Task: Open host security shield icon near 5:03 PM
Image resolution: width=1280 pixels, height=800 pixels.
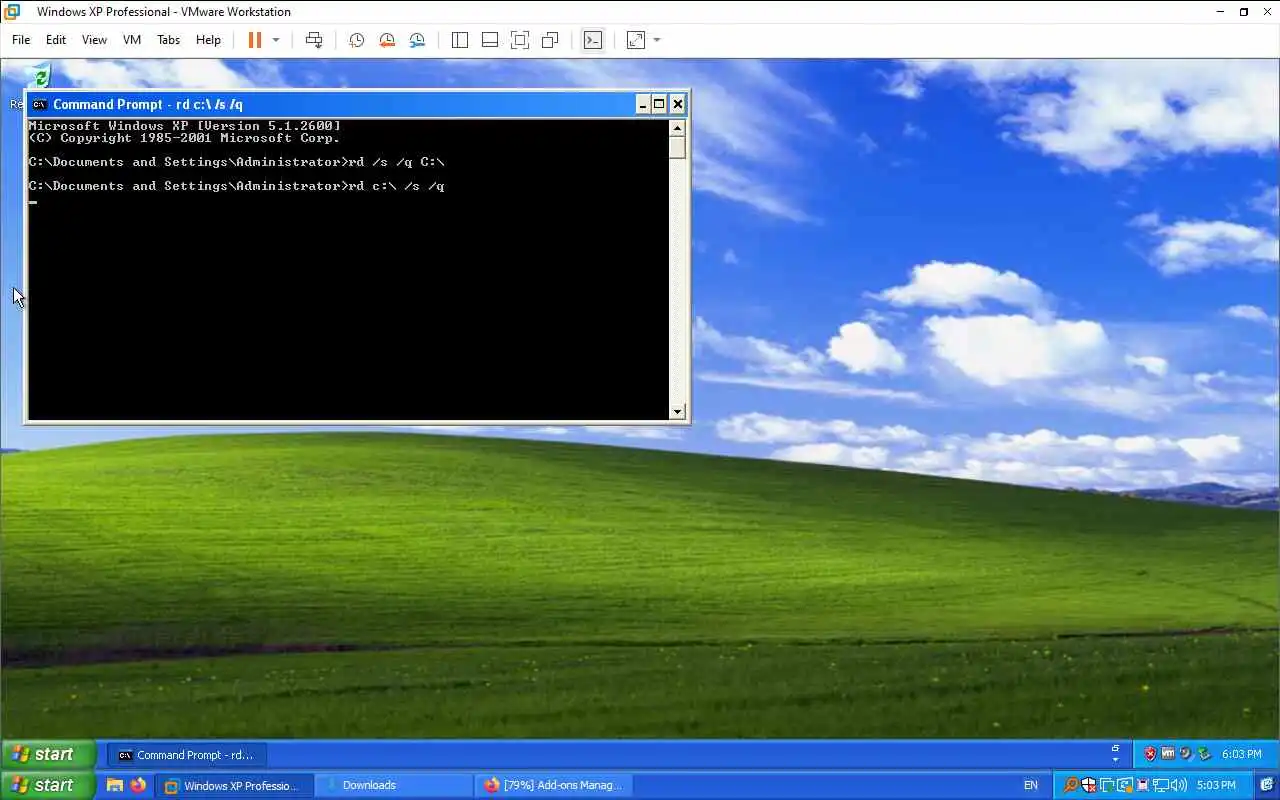Action: pyautogui.click(x=1089, y=785)
